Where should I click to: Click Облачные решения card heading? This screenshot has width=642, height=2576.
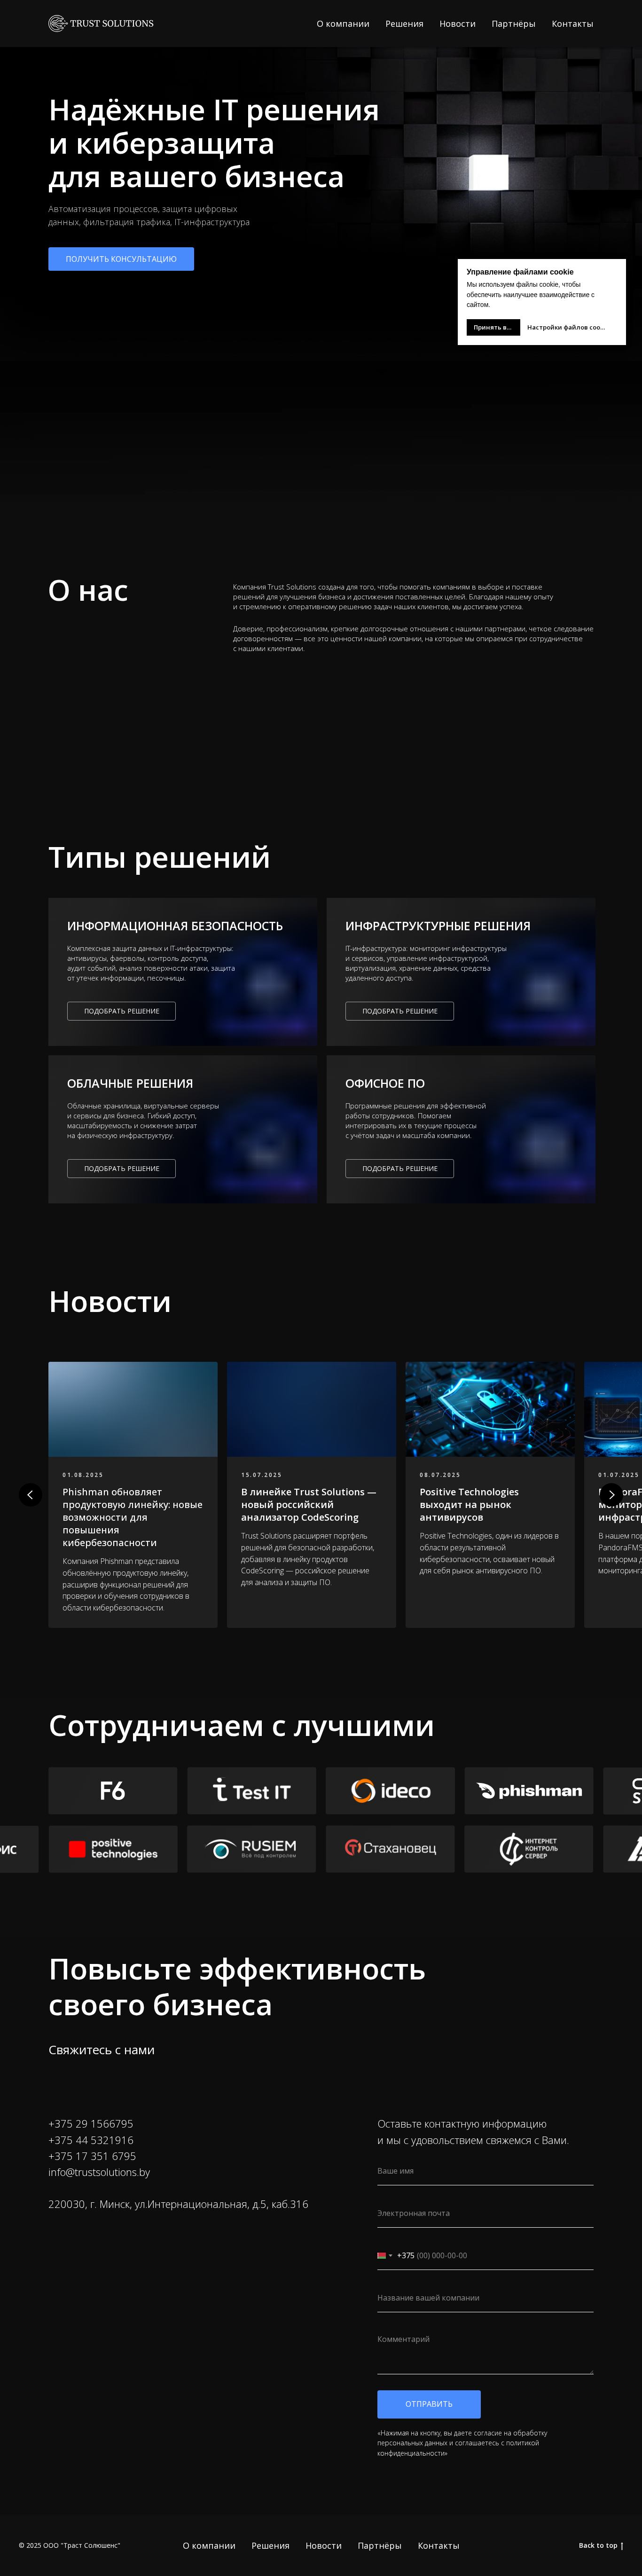[x=130, y=1083]
